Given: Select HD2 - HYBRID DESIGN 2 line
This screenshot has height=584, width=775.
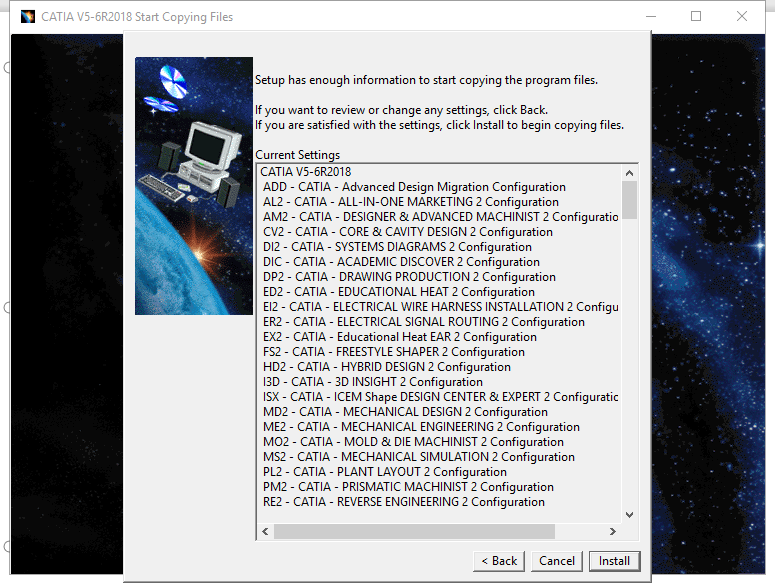Looking at the screenshot, I should (387, 367).
